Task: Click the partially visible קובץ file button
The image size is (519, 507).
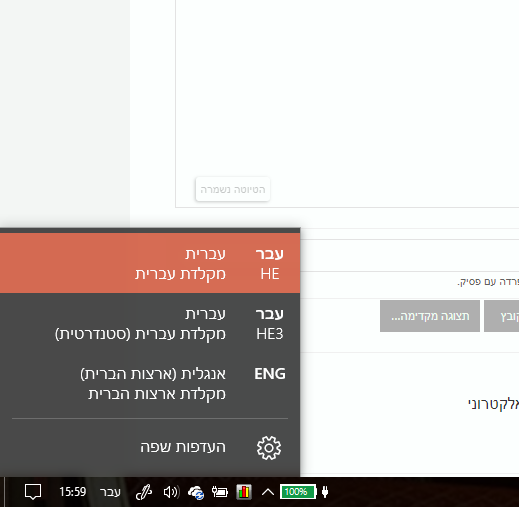Action: tap(501, 316)
